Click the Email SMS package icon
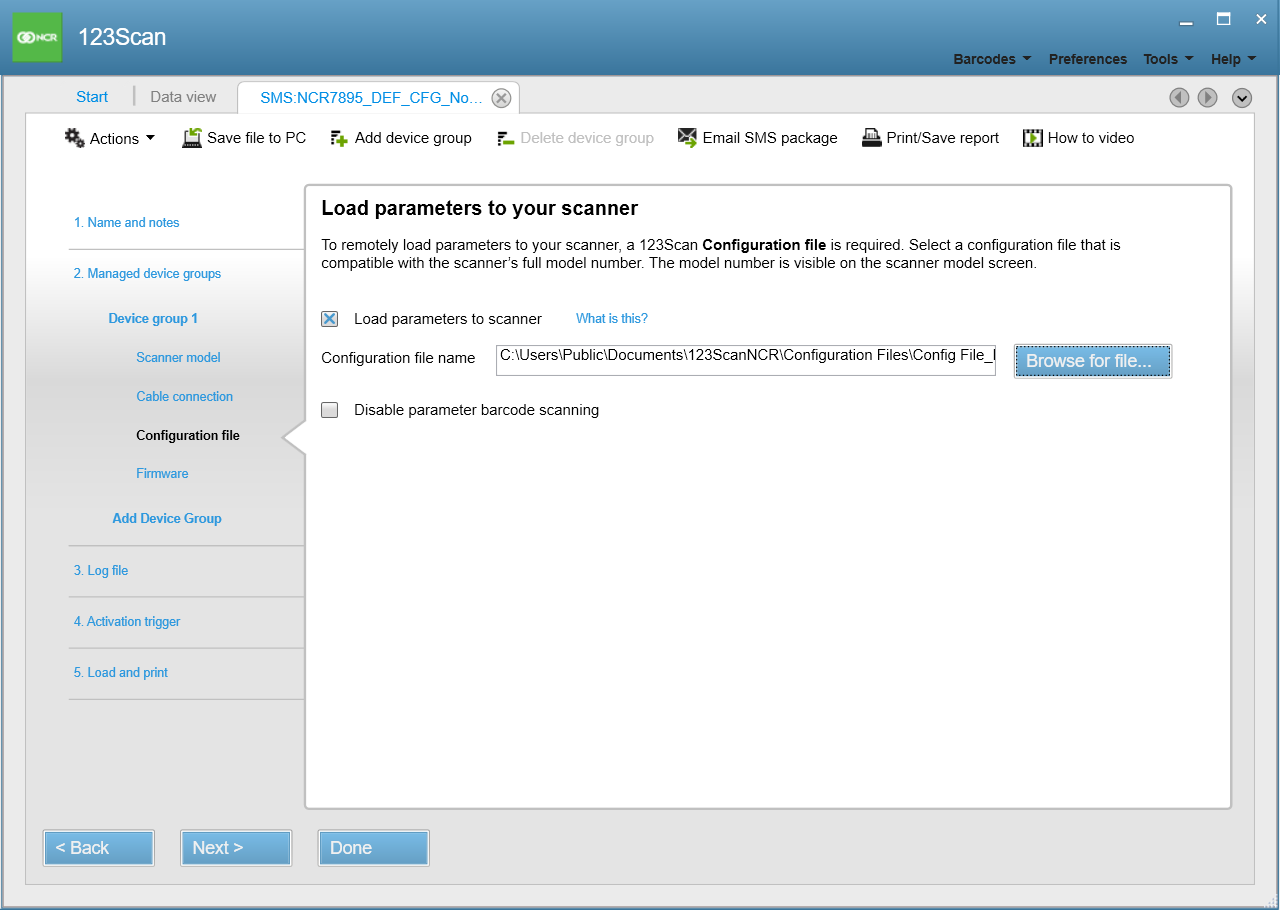This screenshot has height=910, width=1280. click(687, 138)
